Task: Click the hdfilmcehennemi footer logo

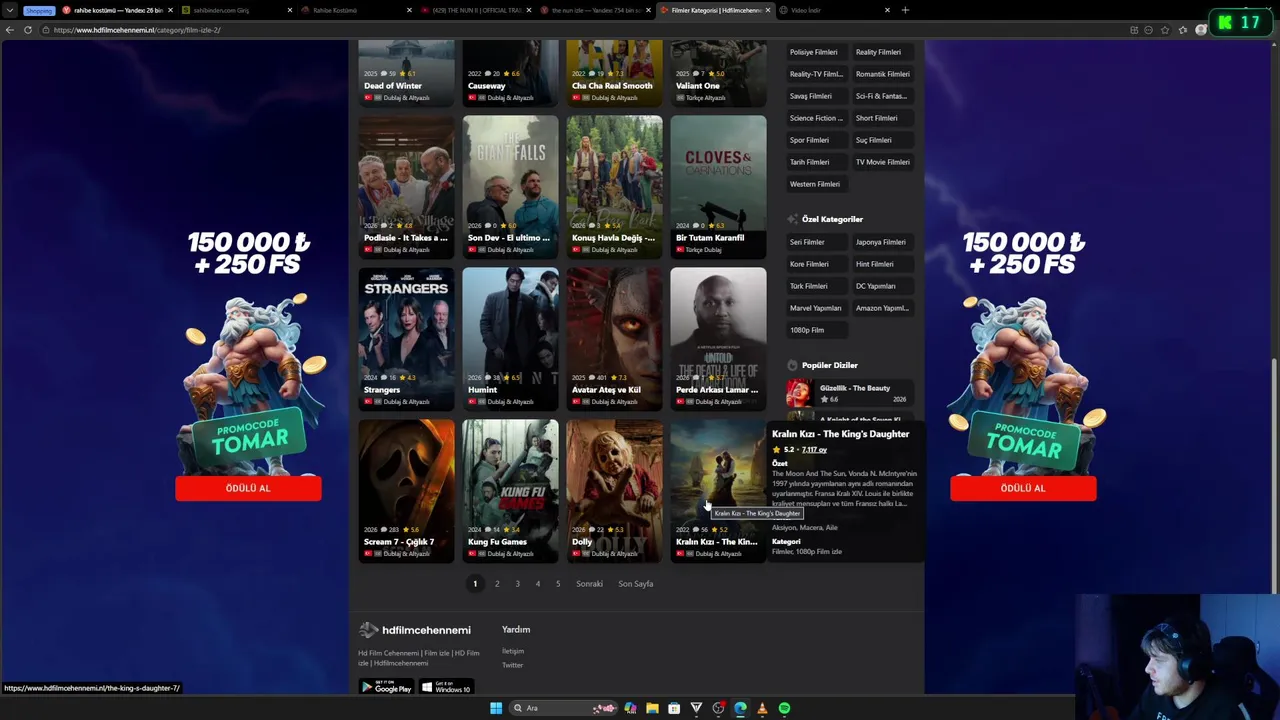Action: click(x=415, y=630)
